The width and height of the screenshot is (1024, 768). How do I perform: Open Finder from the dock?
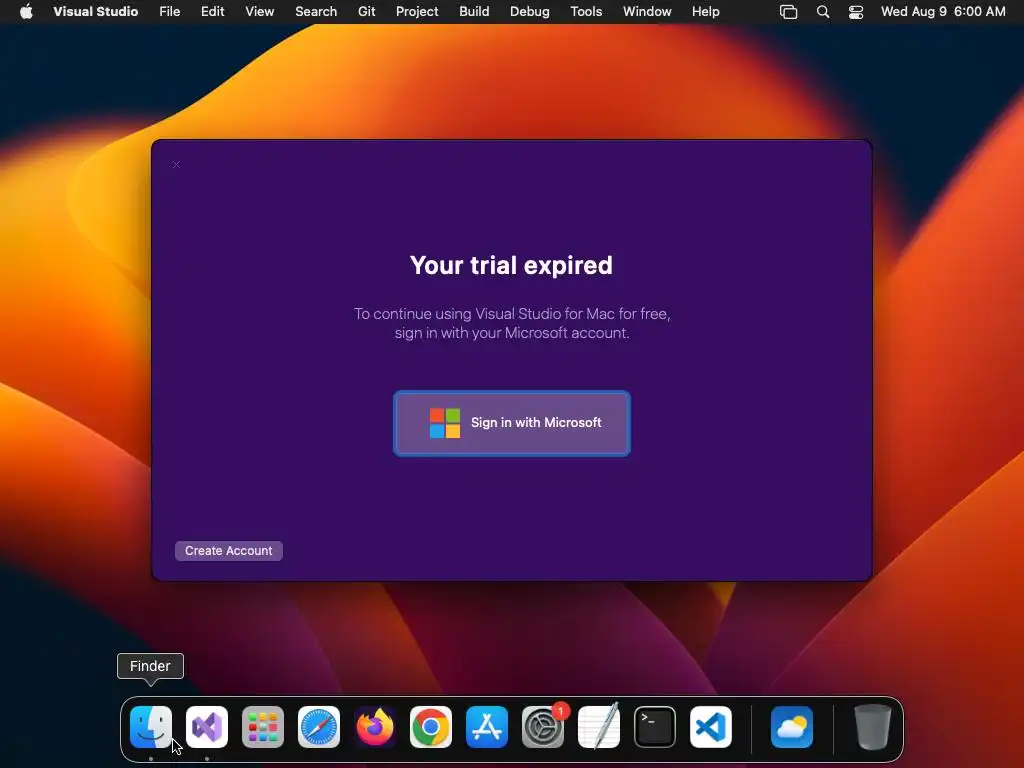click(151, 727)
